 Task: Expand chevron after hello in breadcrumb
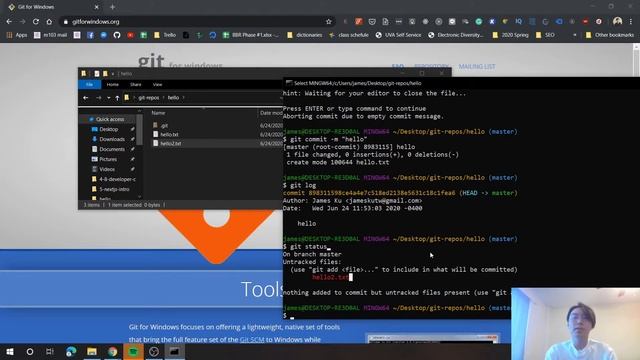(184, 98)
